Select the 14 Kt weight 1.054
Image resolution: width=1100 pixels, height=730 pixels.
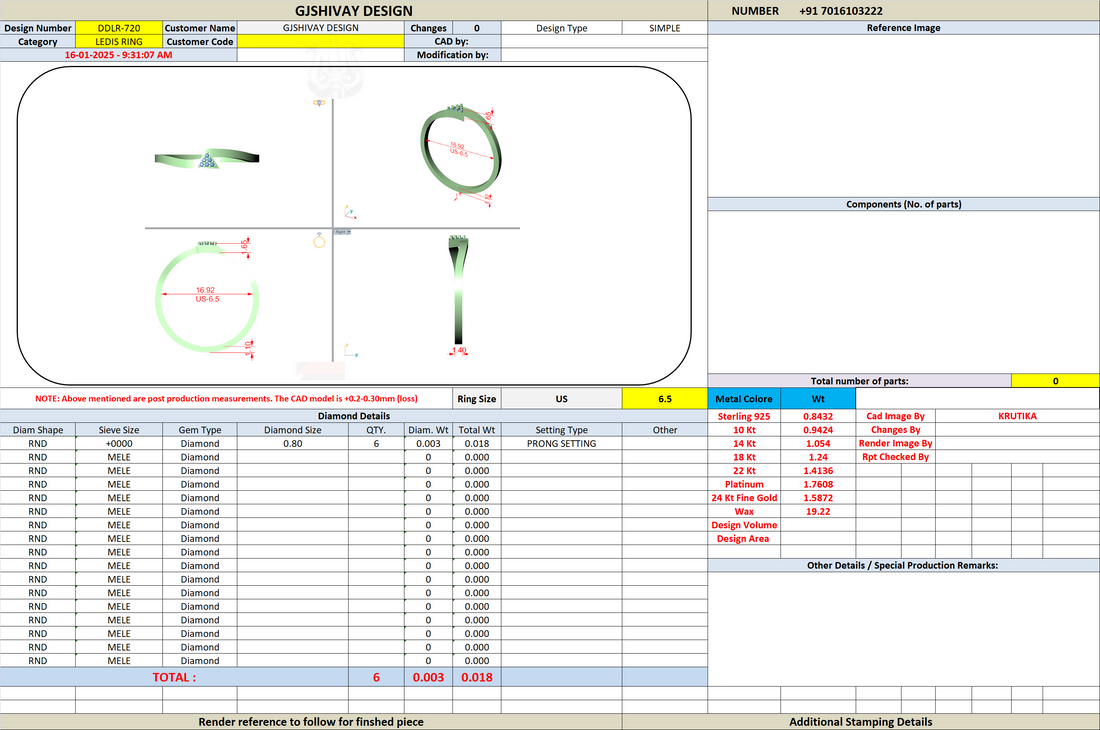click(818, 443)
